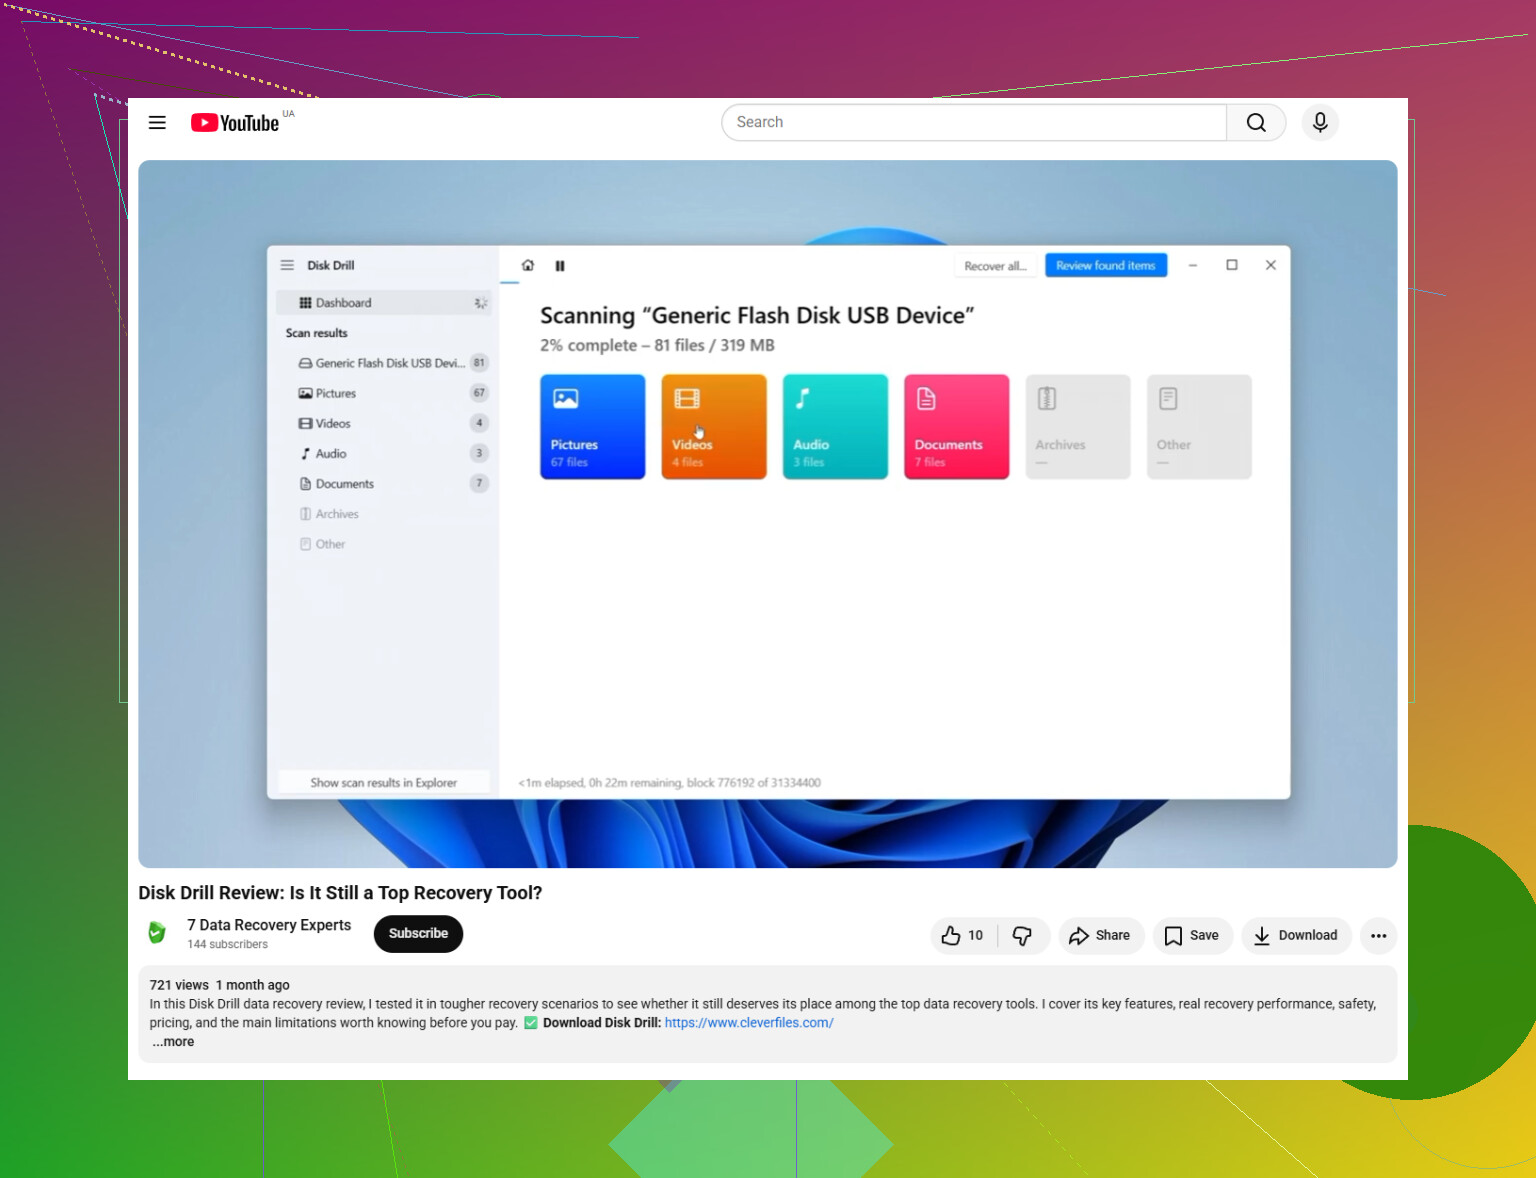Open the gray Other tile
Image resolution: width=1536 pixels, height=1178 pixels.
[x=1199, y=427]
